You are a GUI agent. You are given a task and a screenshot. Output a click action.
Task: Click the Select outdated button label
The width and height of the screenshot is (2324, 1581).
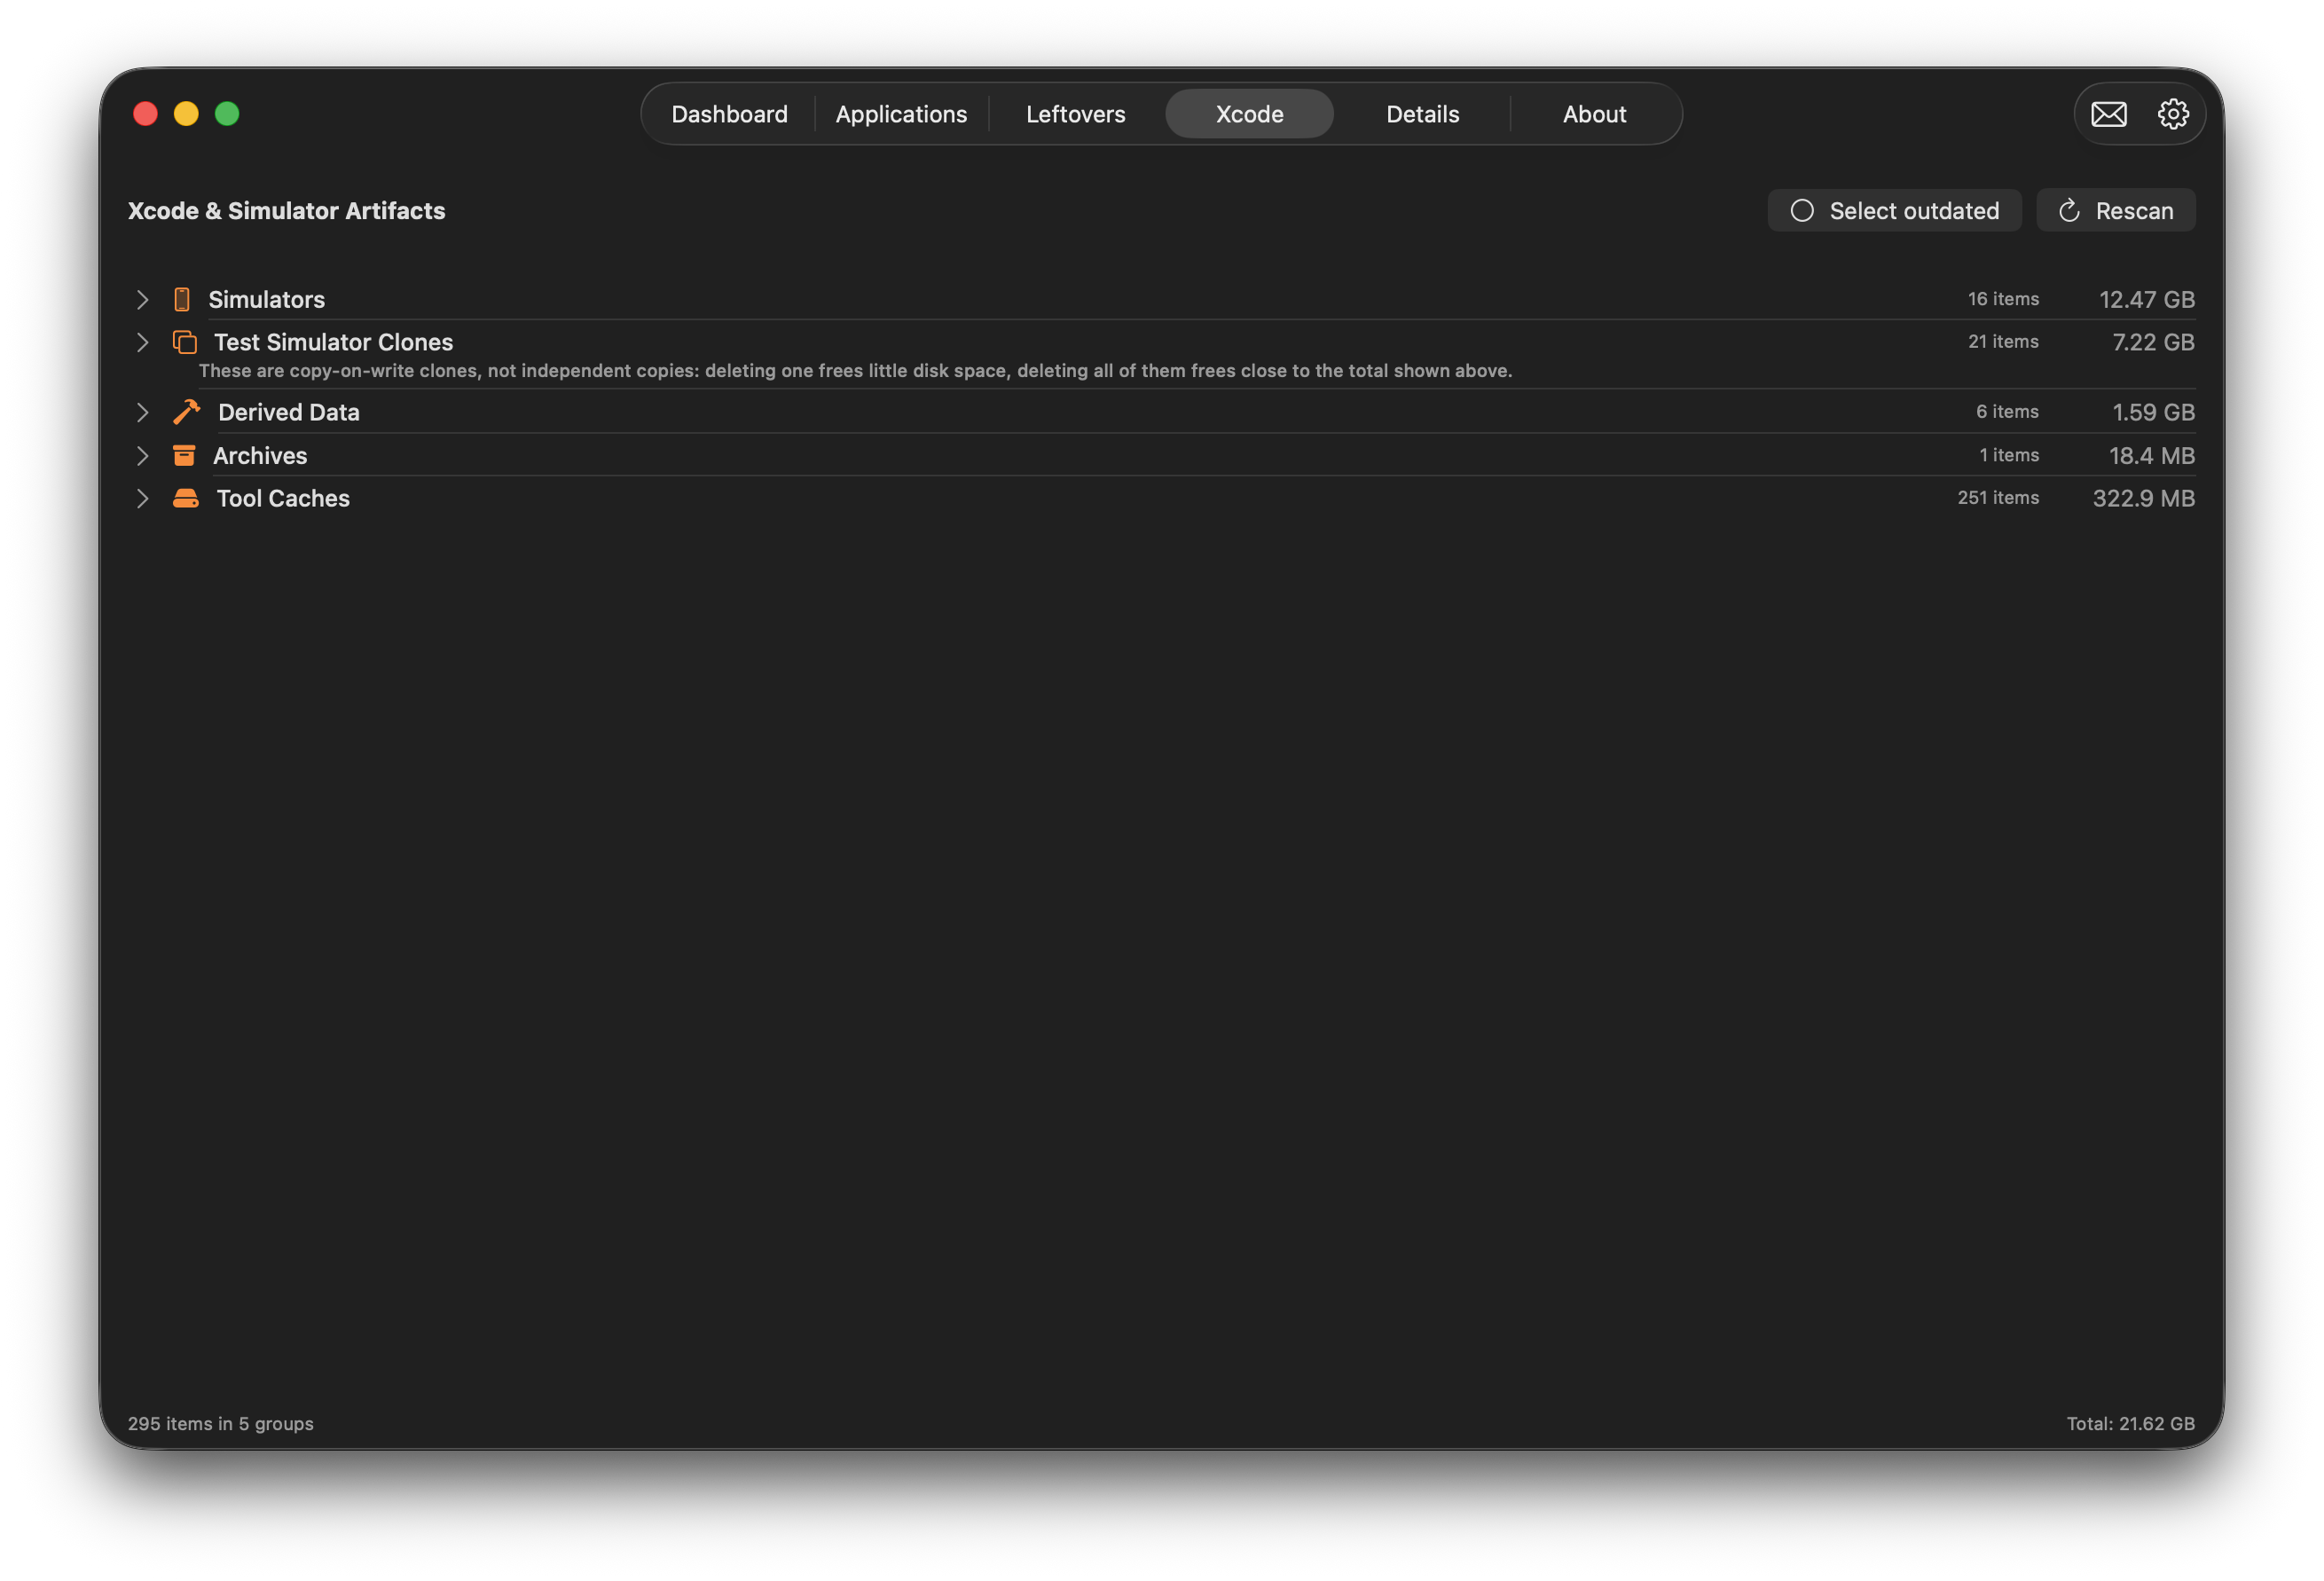1914,211
